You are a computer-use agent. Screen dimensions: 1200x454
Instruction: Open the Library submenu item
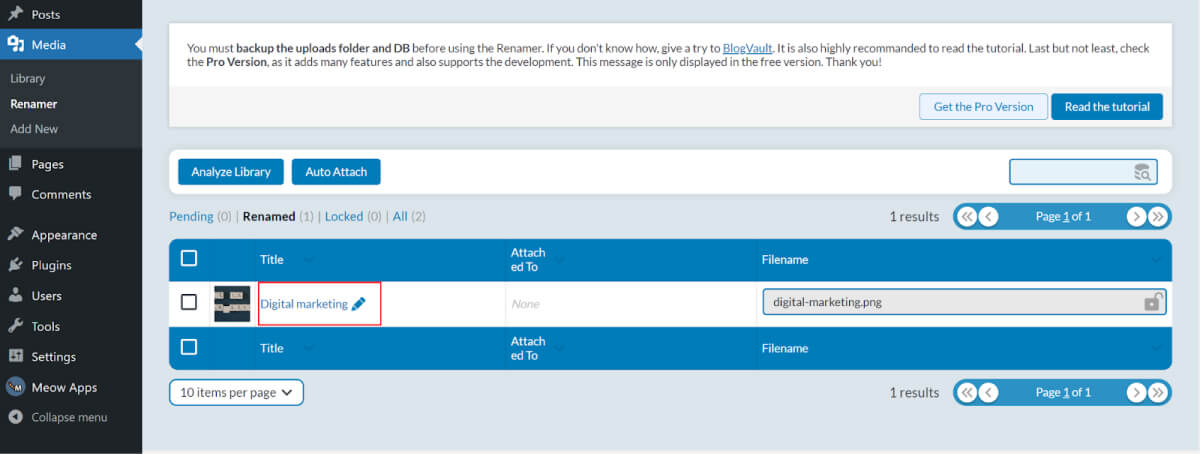pos(28,78)
